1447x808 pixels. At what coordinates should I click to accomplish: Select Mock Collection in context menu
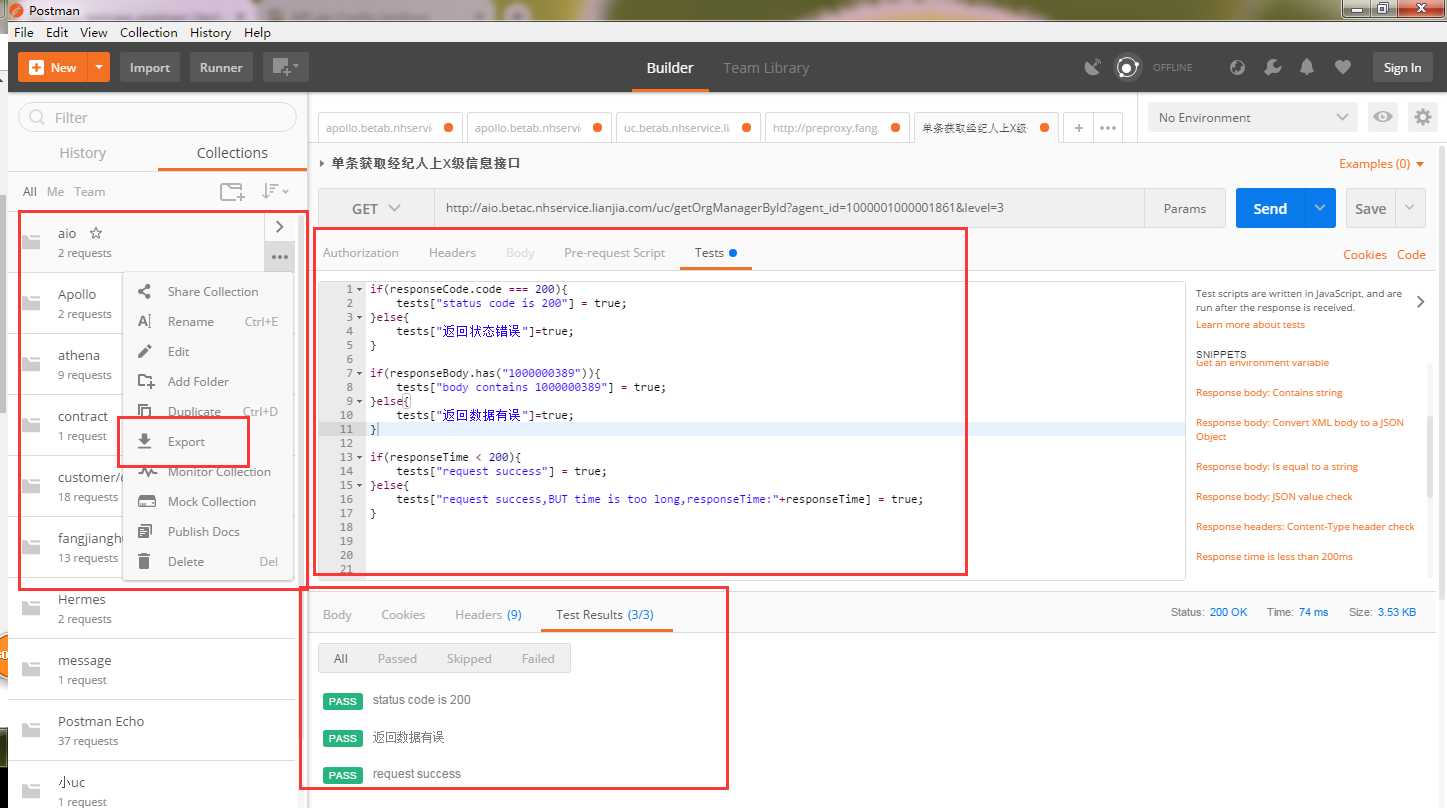pos(211,502)
